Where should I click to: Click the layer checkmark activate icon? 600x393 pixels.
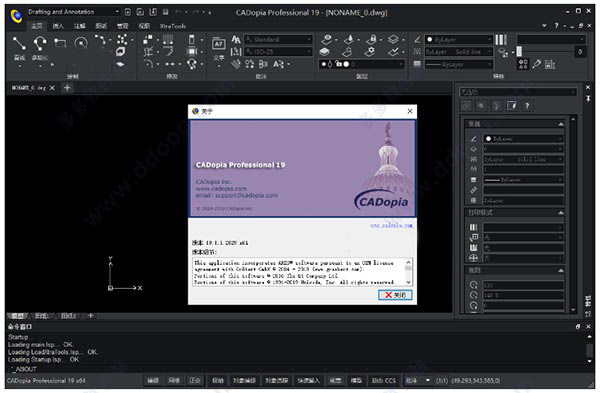(x=393, y=52)
